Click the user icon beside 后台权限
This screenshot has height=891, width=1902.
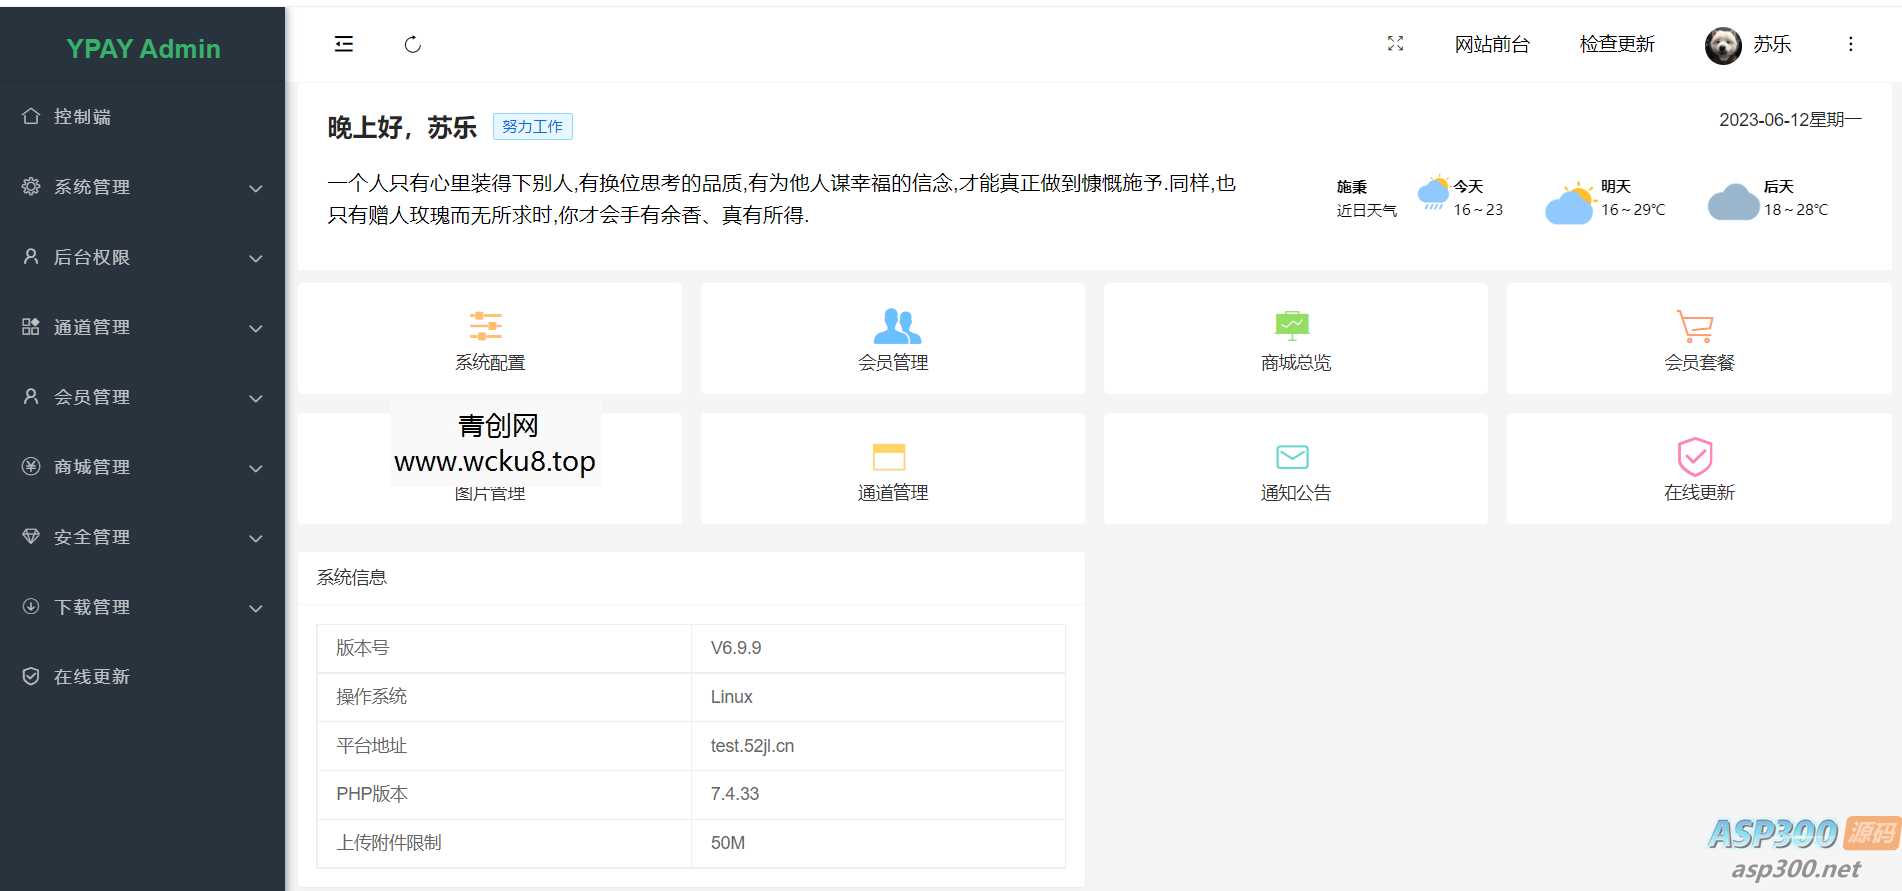31,256
